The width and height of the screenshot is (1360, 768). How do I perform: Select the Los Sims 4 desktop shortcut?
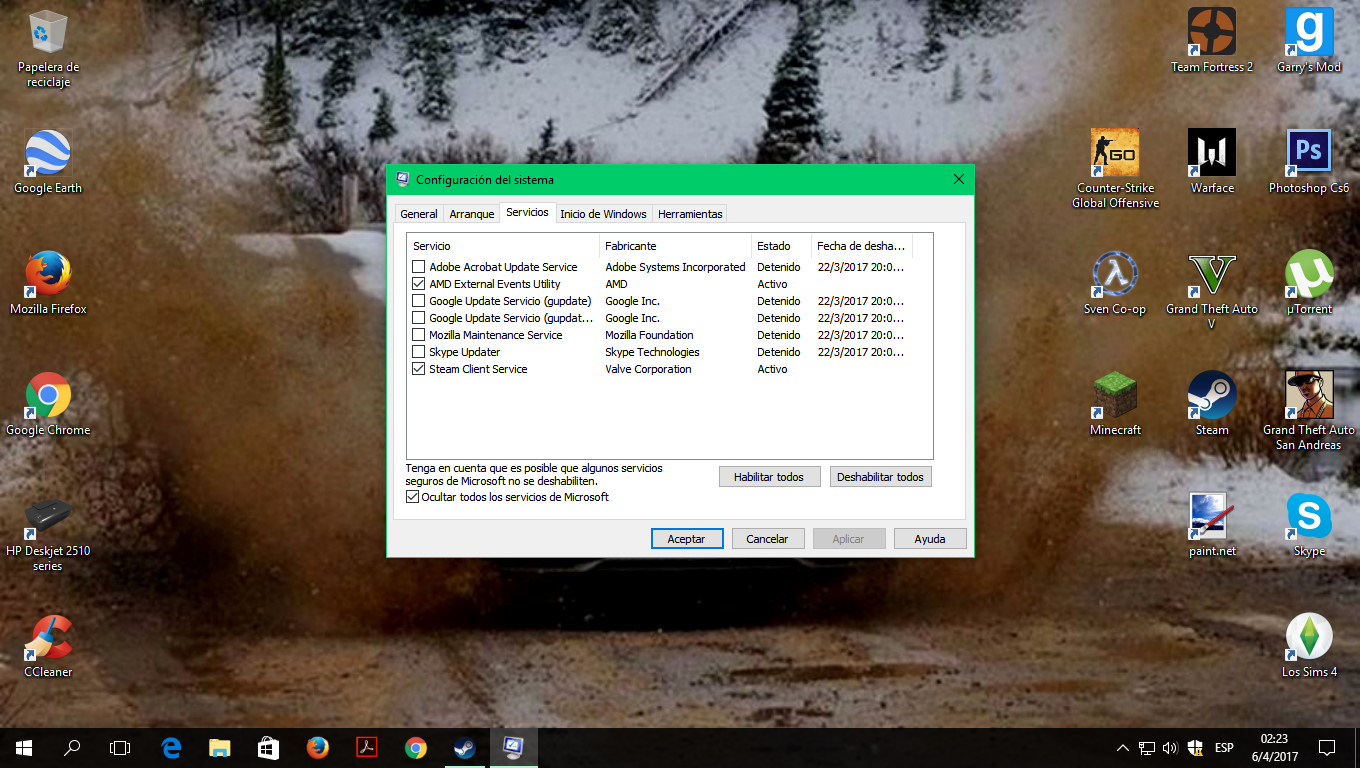pos(1309,646)
